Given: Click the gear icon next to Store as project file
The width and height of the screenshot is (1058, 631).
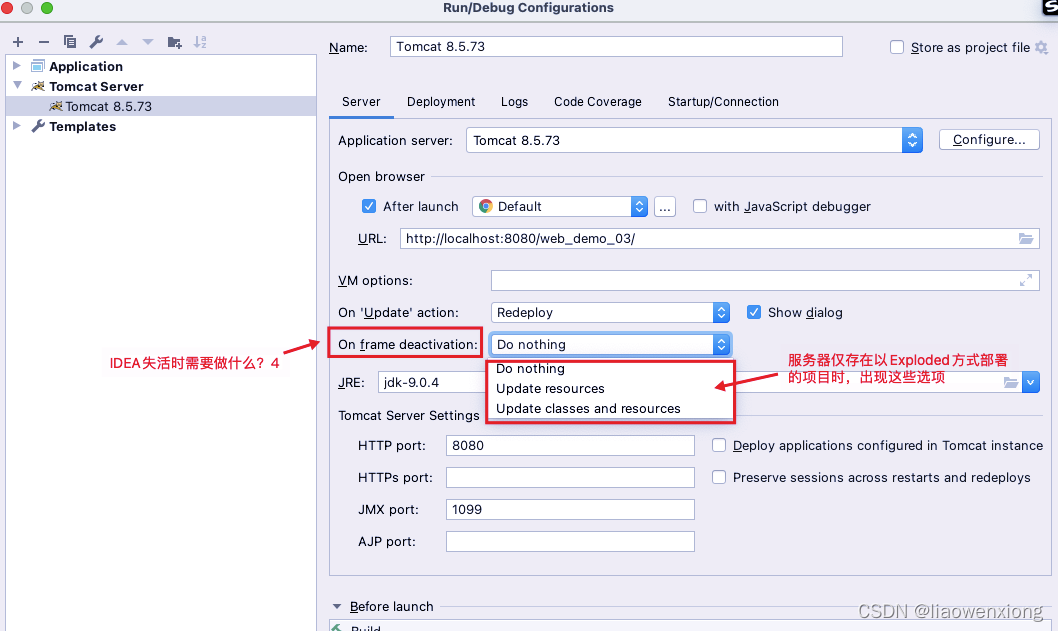Looking at the screenshot, I should pos(1042,47).
